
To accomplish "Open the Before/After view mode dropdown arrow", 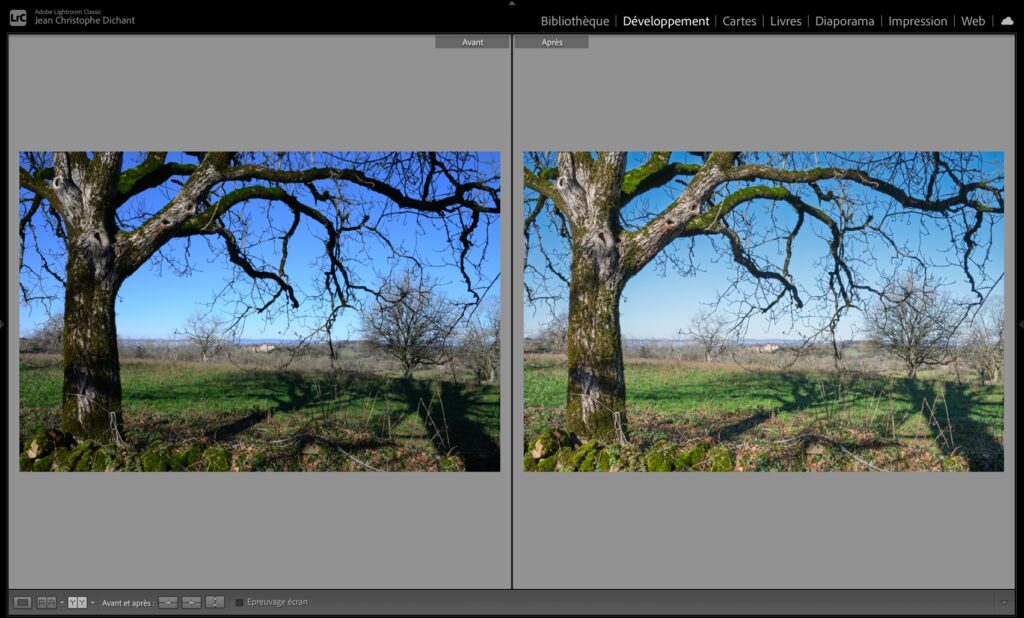I will (x=92, y=601).
